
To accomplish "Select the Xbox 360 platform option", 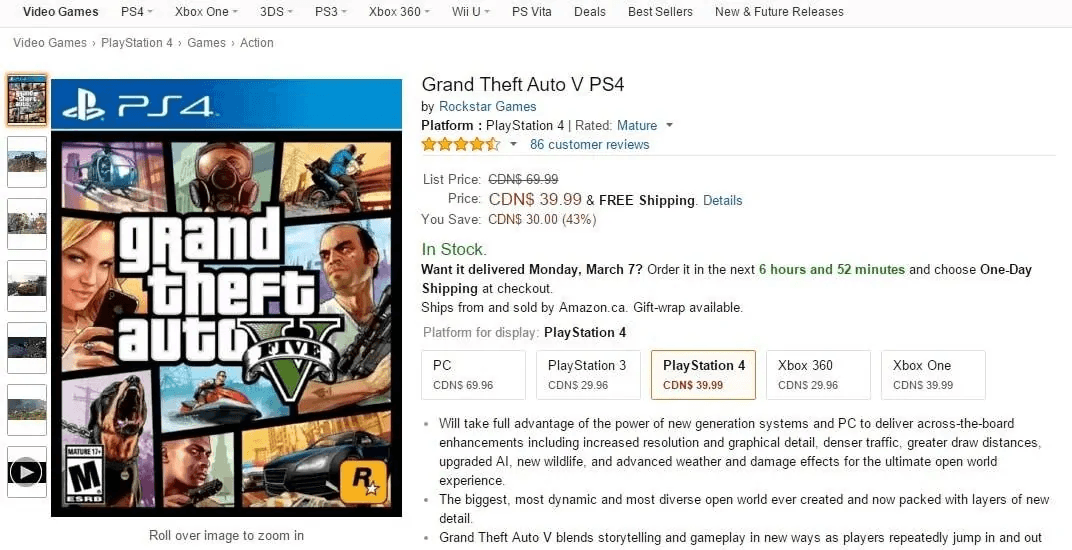I will coord(818,375).
